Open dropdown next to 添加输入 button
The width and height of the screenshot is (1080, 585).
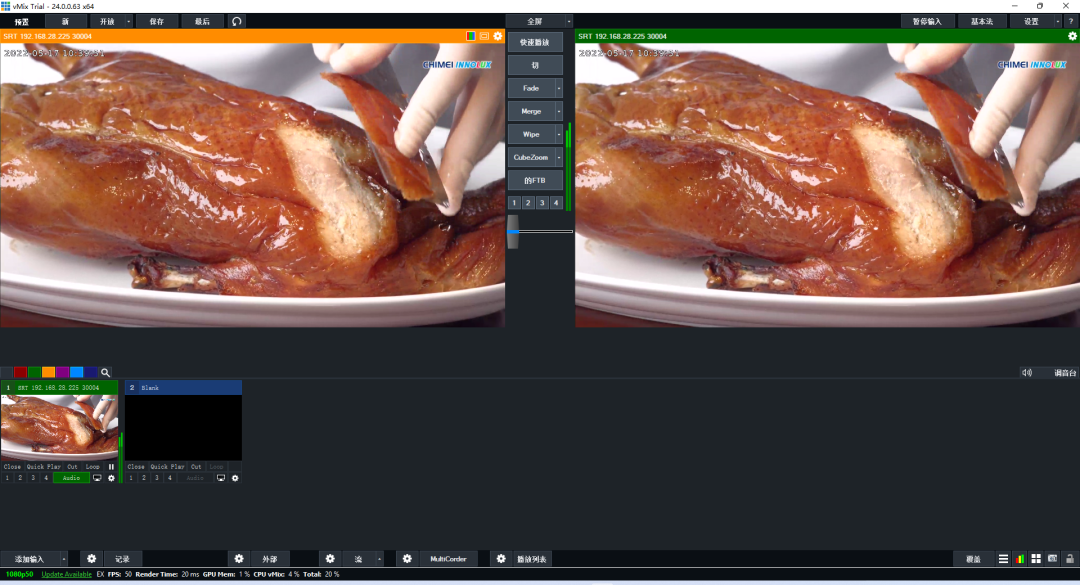click(x=63, y=559)
